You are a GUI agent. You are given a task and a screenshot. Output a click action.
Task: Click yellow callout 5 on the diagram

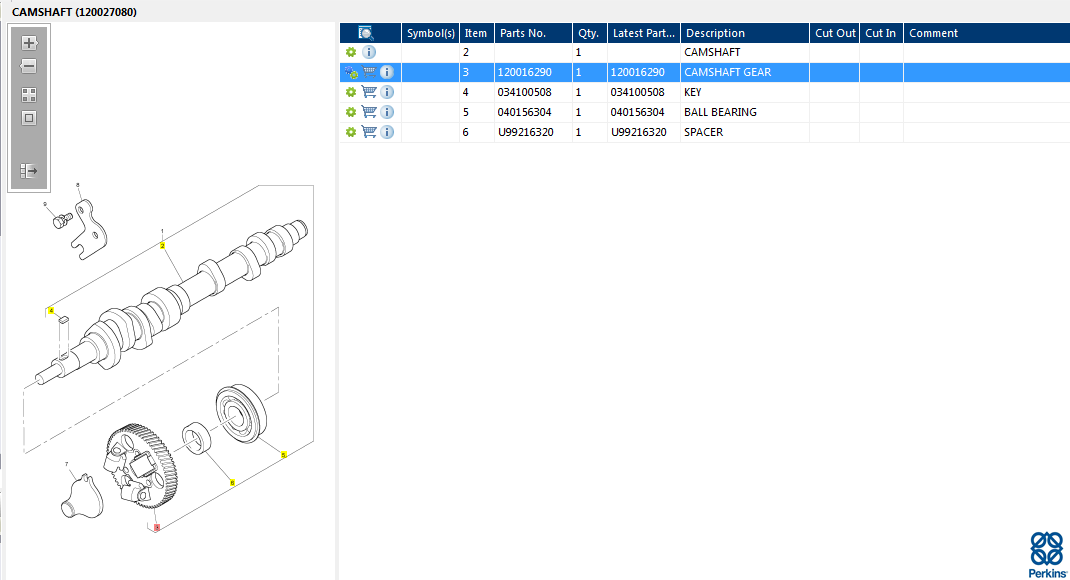pyautogui.click(x=283, y=455)
